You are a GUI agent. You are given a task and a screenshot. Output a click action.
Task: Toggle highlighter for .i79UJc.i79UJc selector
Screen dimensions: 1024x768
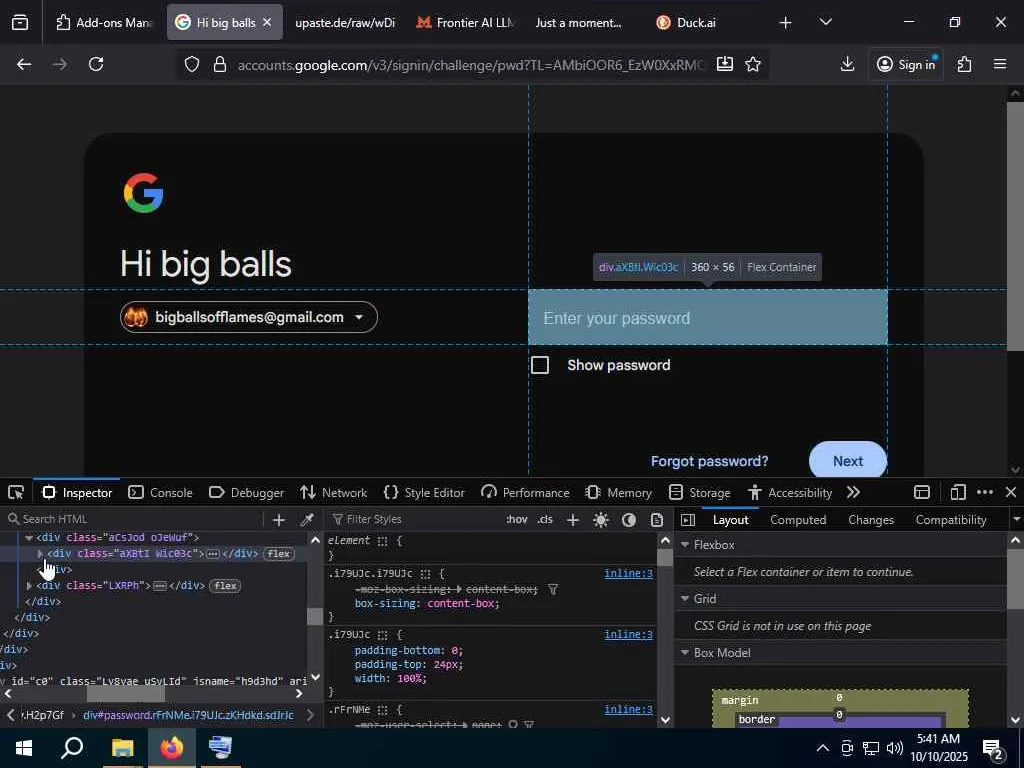425,574
